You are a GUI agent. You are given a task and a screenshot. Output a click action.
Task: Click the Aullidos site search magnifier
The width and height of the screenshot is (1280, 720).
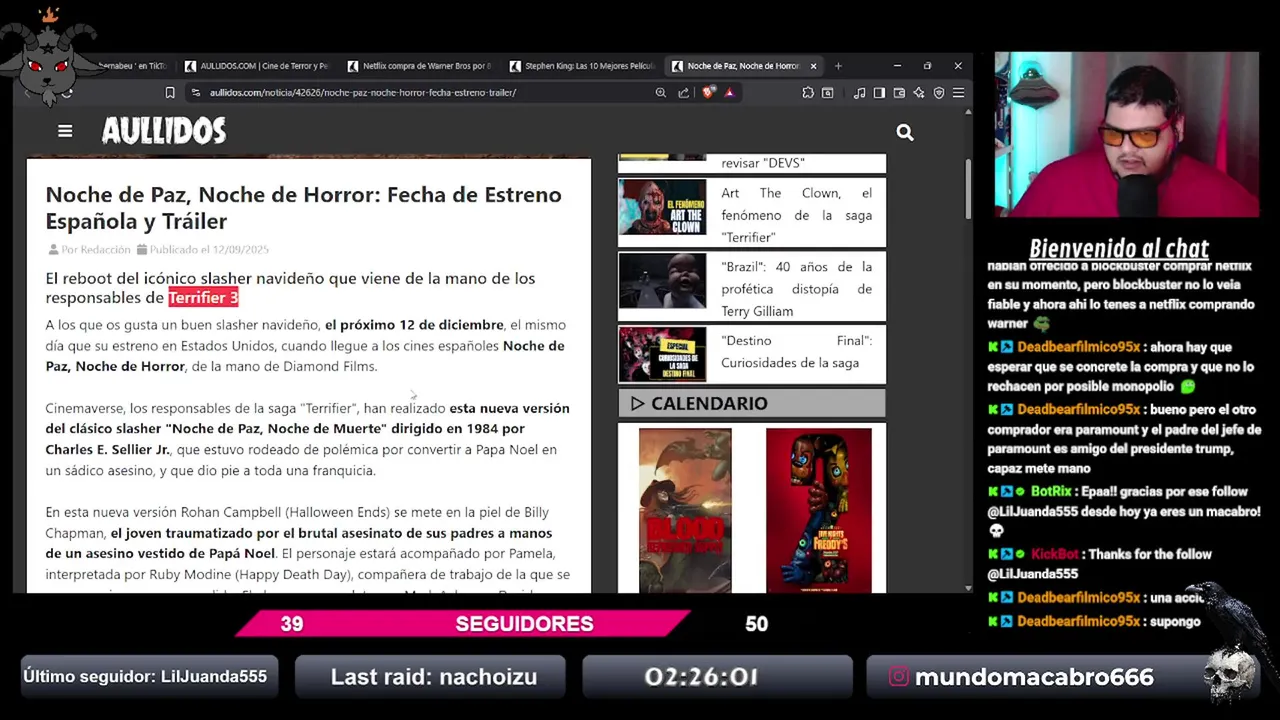(905, 132)
